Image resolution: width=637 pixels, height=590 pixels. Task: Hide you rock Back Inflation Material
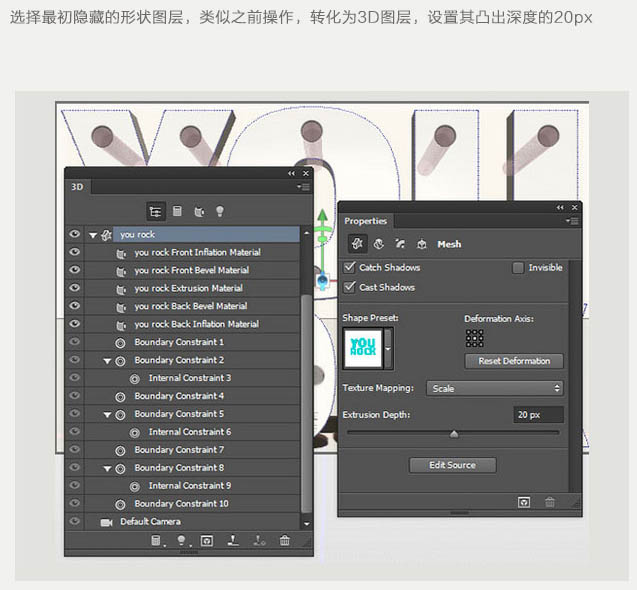point(74,323)
